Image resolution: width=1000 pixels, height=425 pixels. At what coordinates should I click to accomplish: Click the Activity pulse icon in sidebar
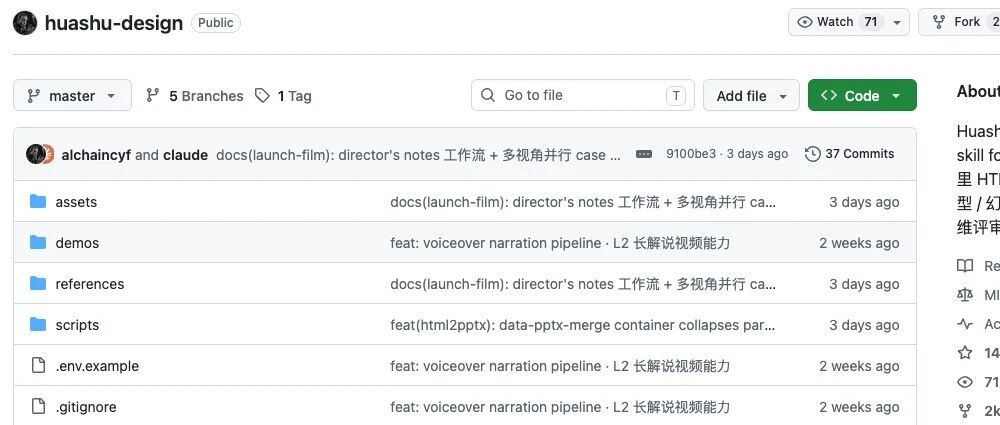point(965,324)
